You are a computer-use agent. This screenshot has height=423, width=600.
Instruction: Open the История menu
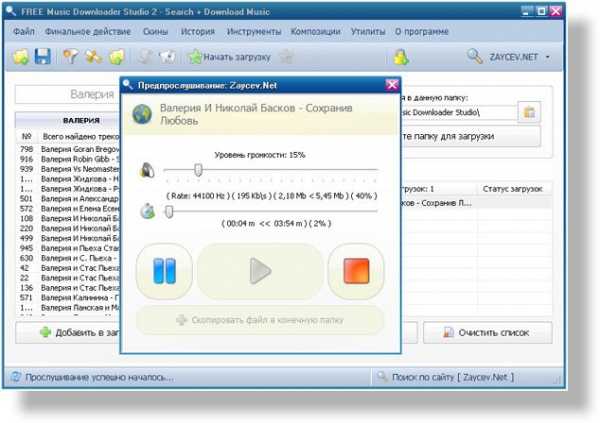tap(197, 31)
